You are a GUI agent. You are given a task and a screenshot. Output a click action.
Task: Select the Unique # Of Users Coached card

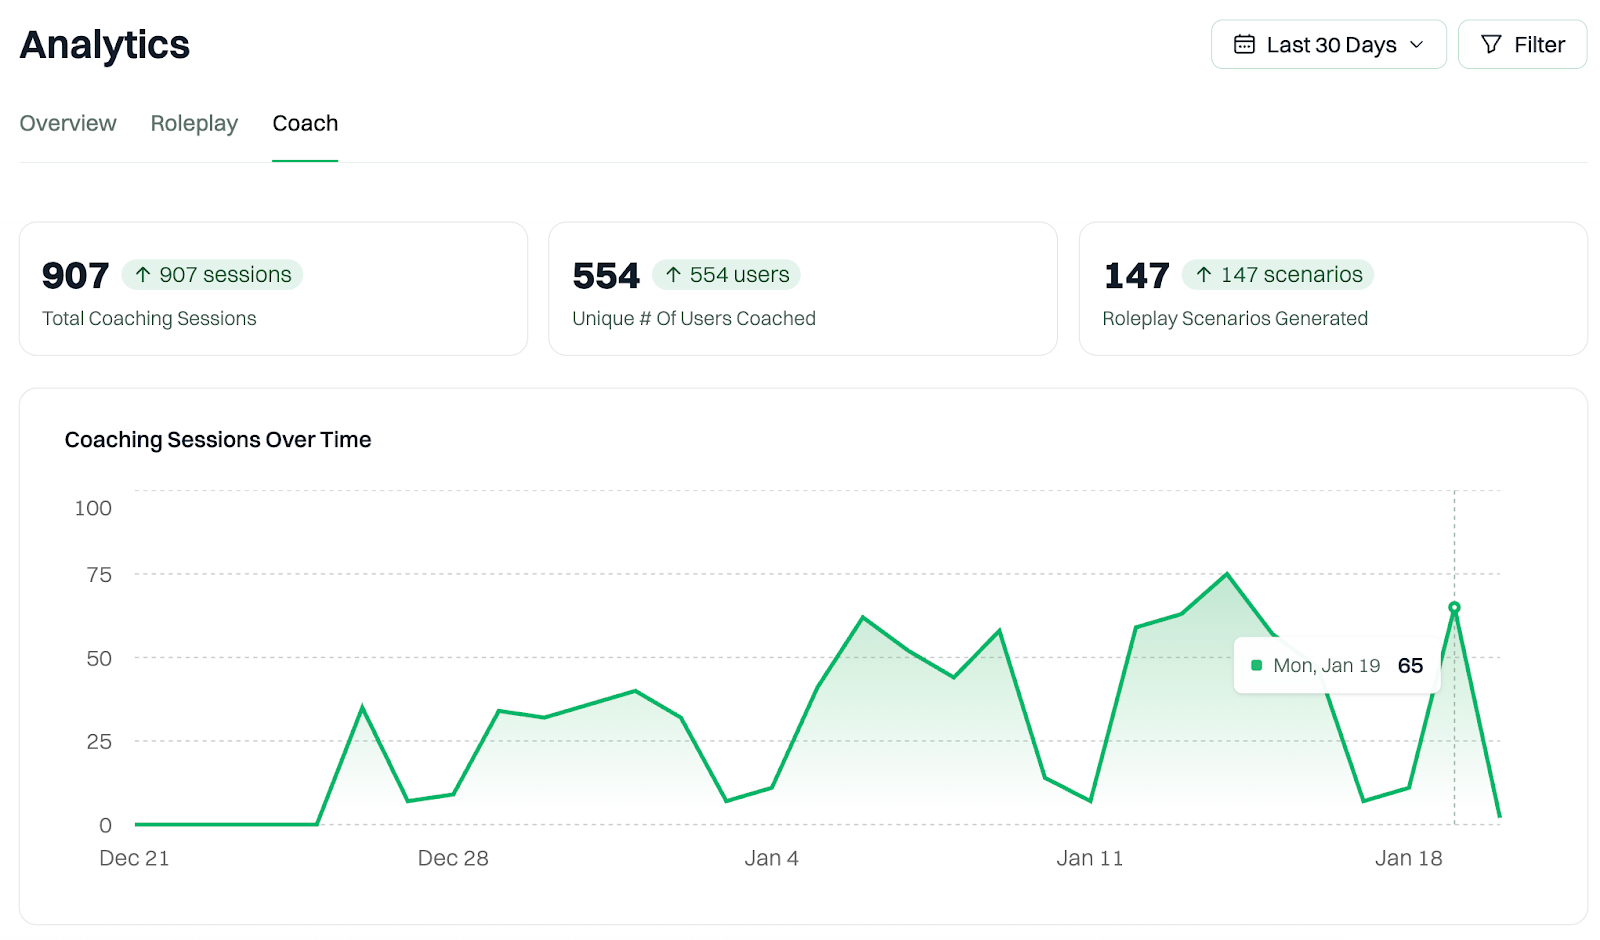coord(803,289)
